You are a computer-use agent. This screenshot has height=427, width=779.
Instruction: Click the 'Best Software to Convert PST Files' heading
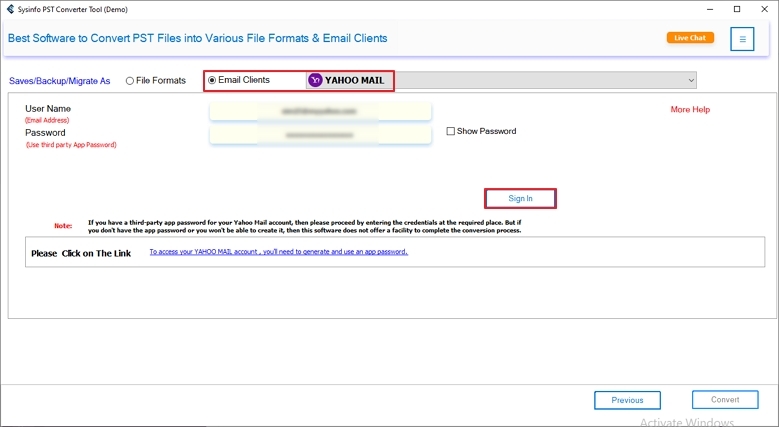point(197,38)
